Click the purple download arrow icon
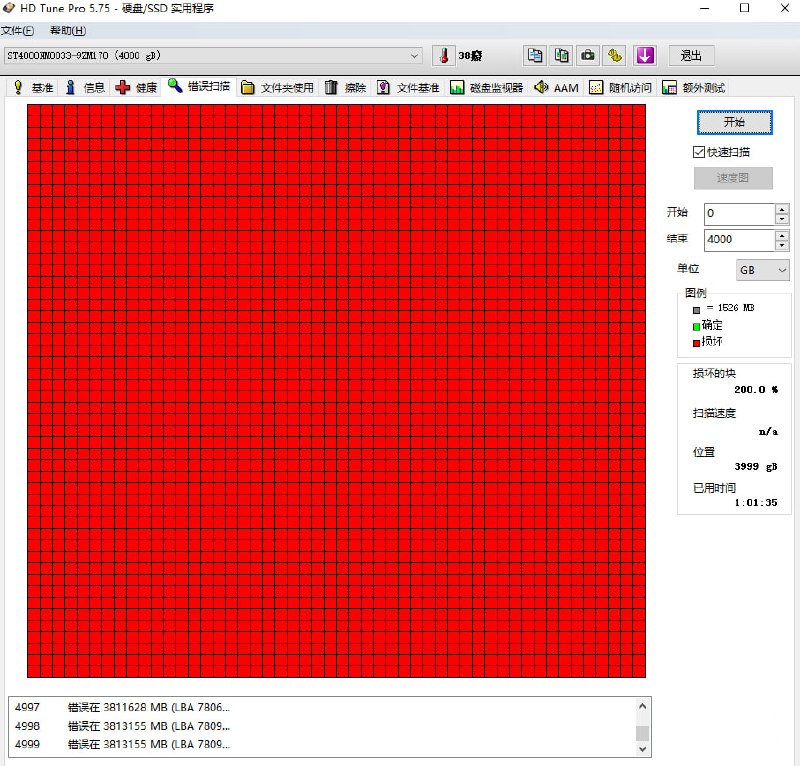The width and height of the screenshot is (800, 766). point(645,55)
